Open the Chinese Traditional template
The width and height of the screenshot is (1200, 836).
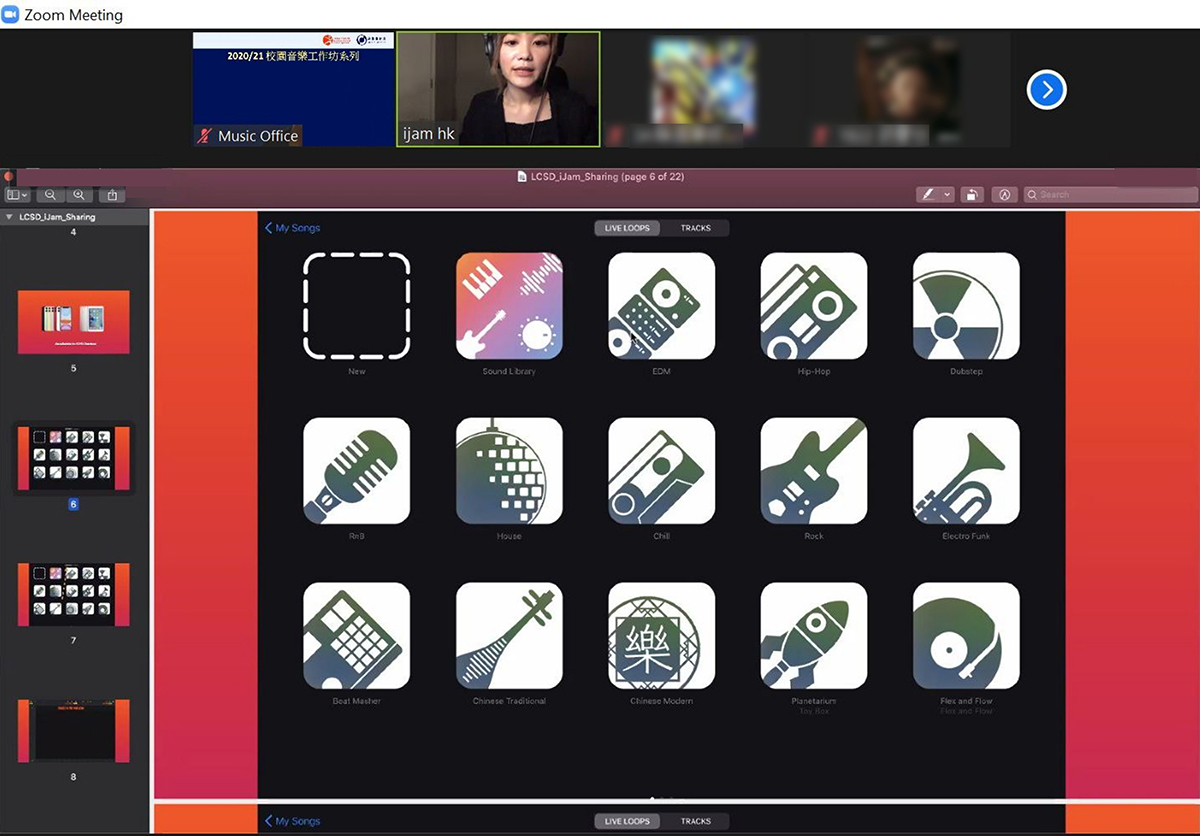pyautogui.click(x=509, y=636)
